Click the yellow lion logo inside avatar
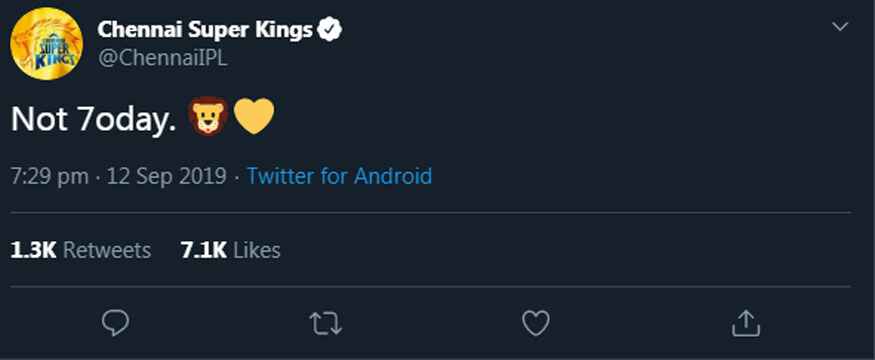875x360 pixels. 47,45
